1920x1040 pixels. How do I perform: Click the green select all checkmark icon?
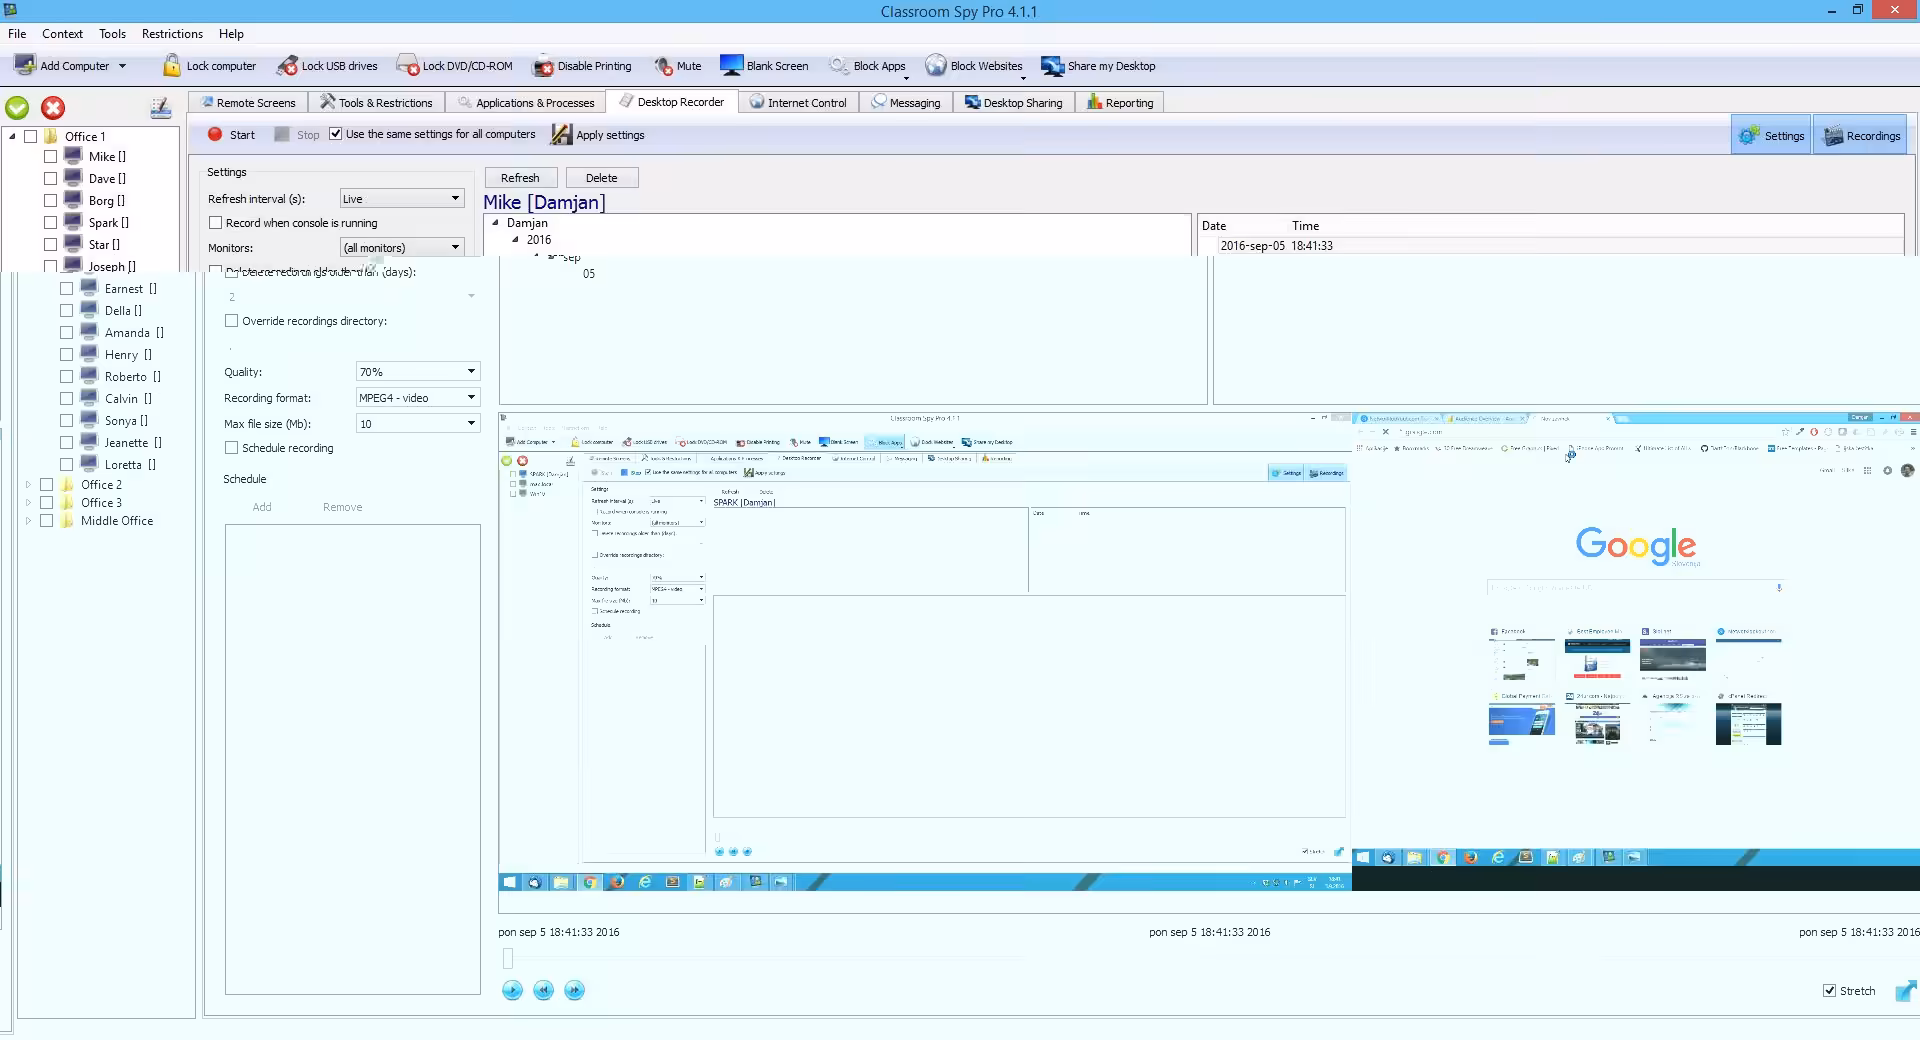click(17, 108)
